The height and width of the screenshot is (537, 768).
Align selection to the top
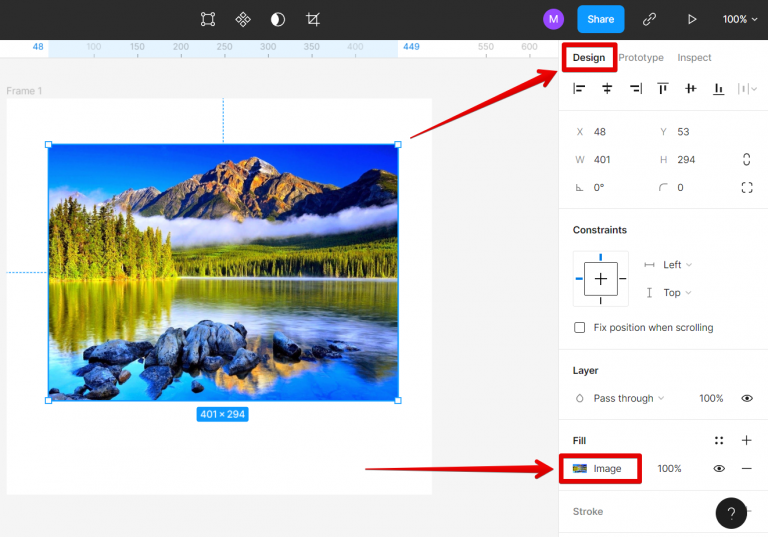(x=663, y=89)
